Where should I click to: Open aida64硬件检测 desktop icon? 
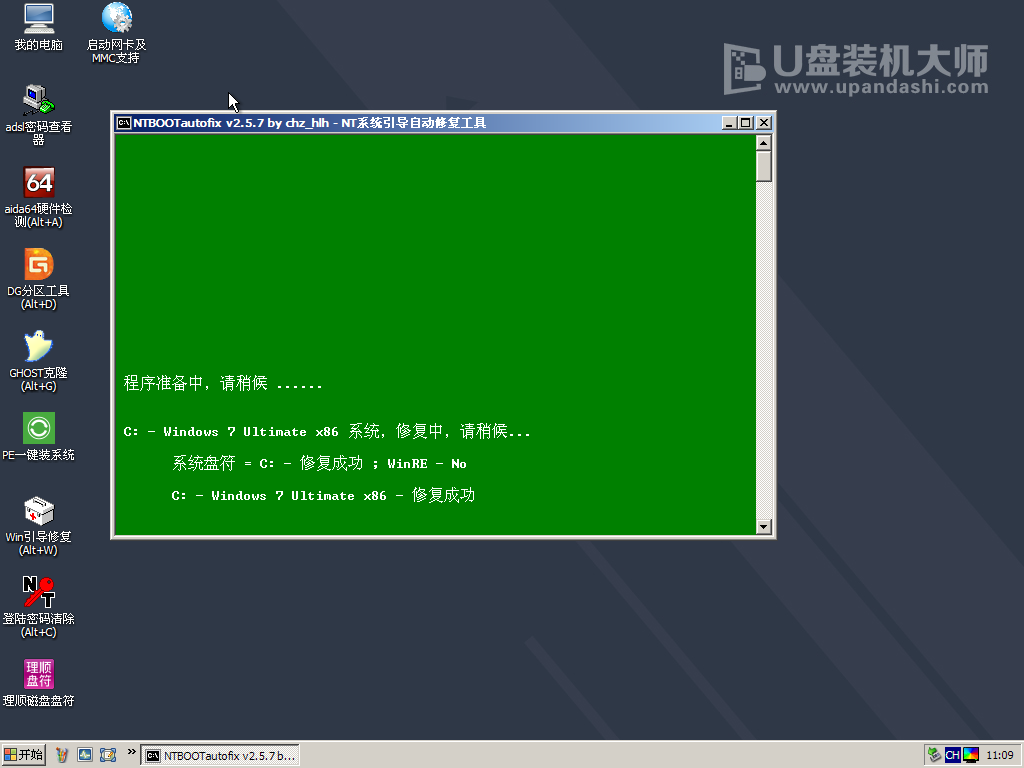tap(38, 182)
